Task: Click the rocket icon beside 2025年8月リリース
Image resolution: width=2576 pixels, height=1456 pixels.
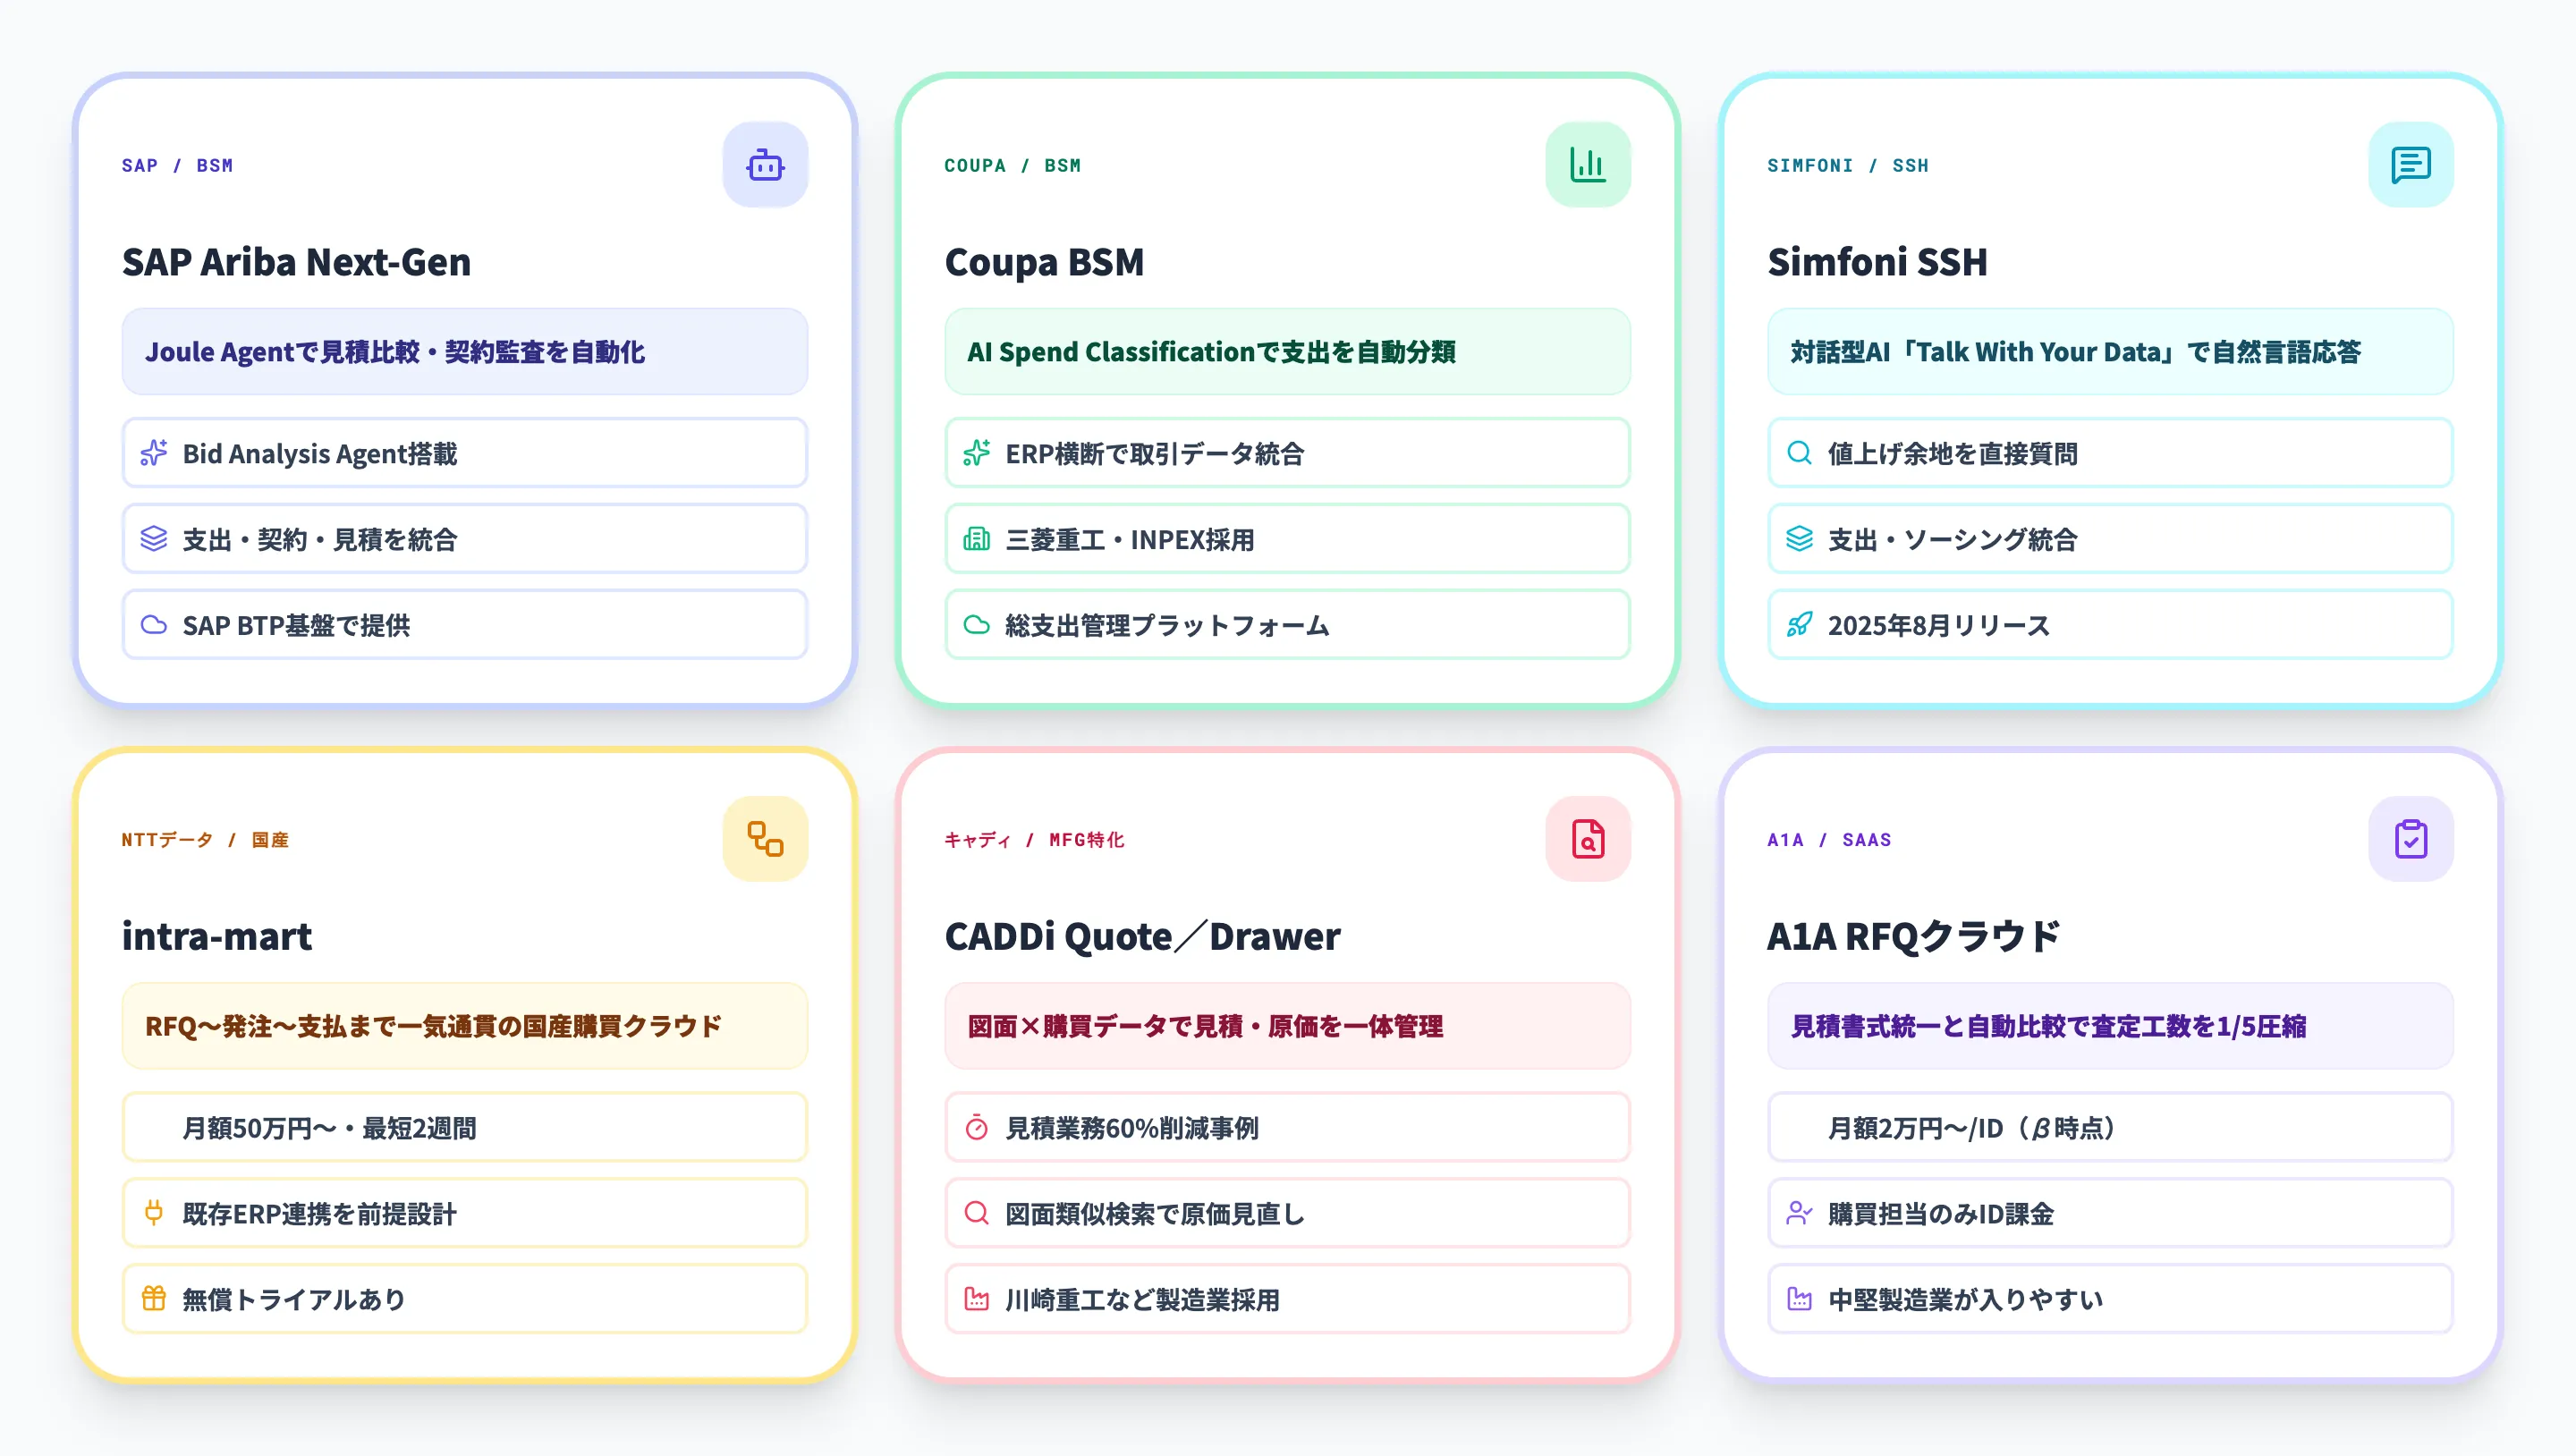Action: (x=1799, y=625)
